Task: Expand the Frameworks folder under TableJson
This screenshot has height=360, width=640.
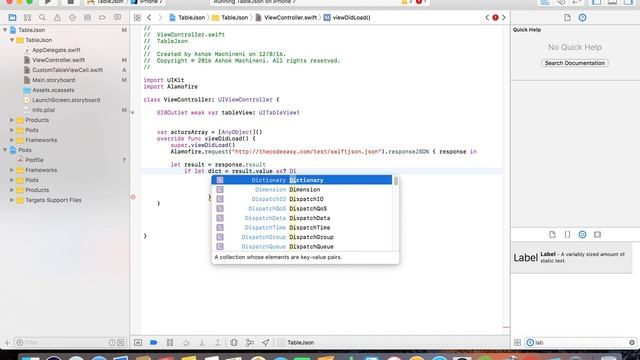Action: (x=12, y=140)
